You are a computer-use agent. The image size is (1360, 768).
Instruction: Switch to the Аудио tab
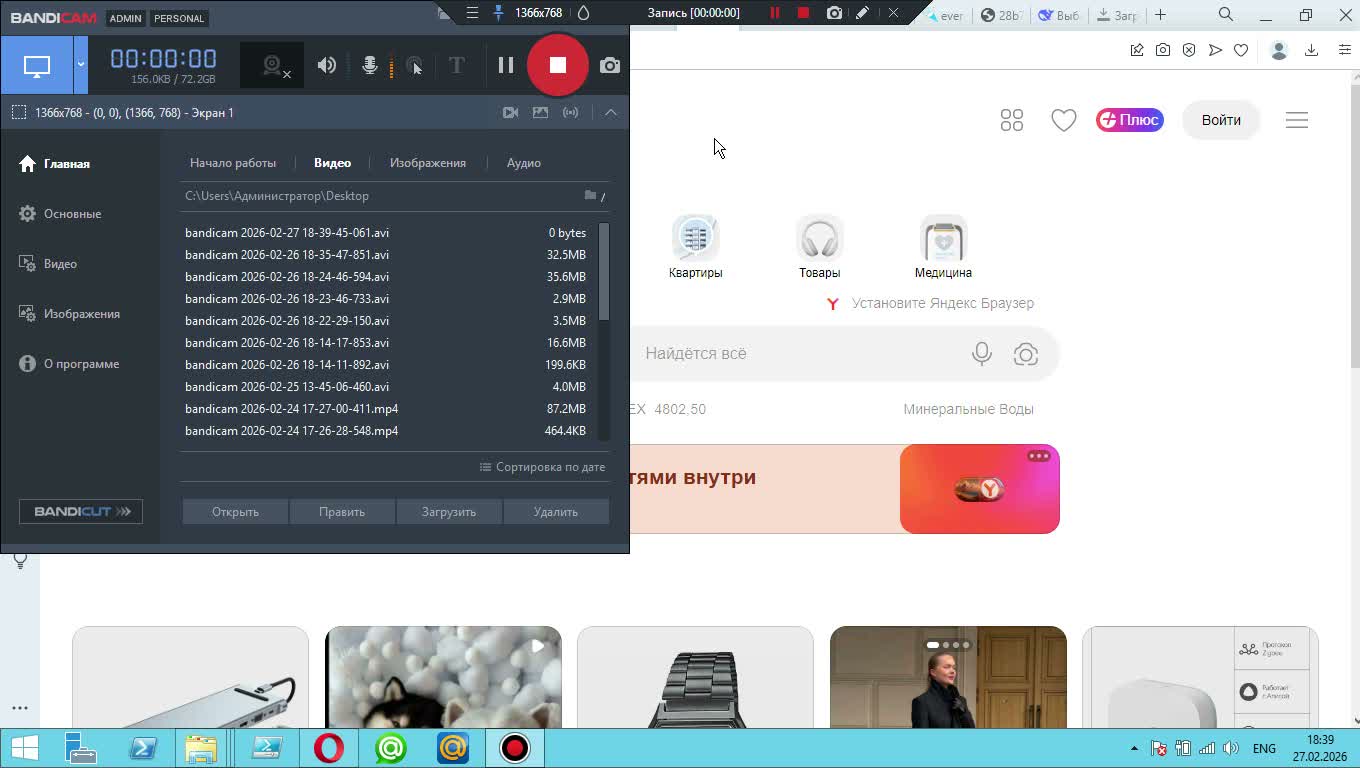pos(523,163)
